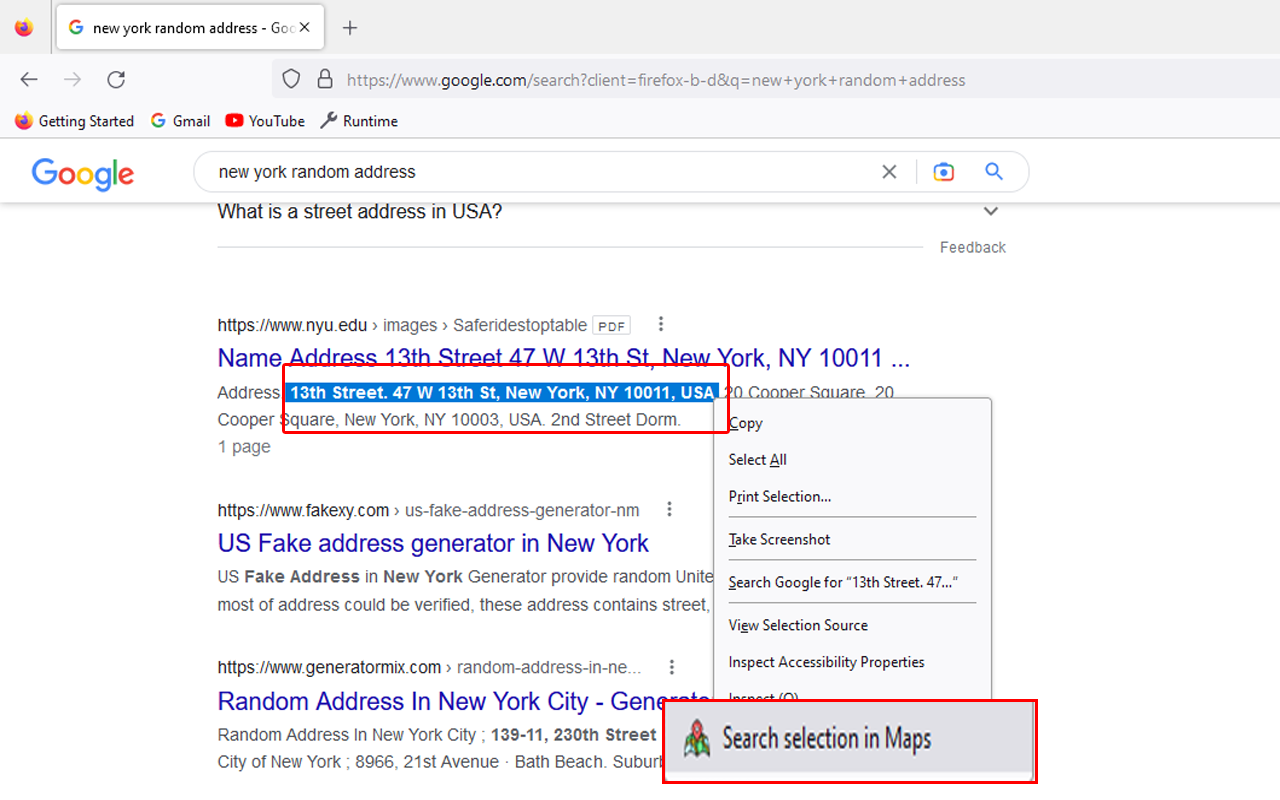Click the tracking protection shield icon
Viewport: 1280px width, 800px height.
click(x=290, y=78)
